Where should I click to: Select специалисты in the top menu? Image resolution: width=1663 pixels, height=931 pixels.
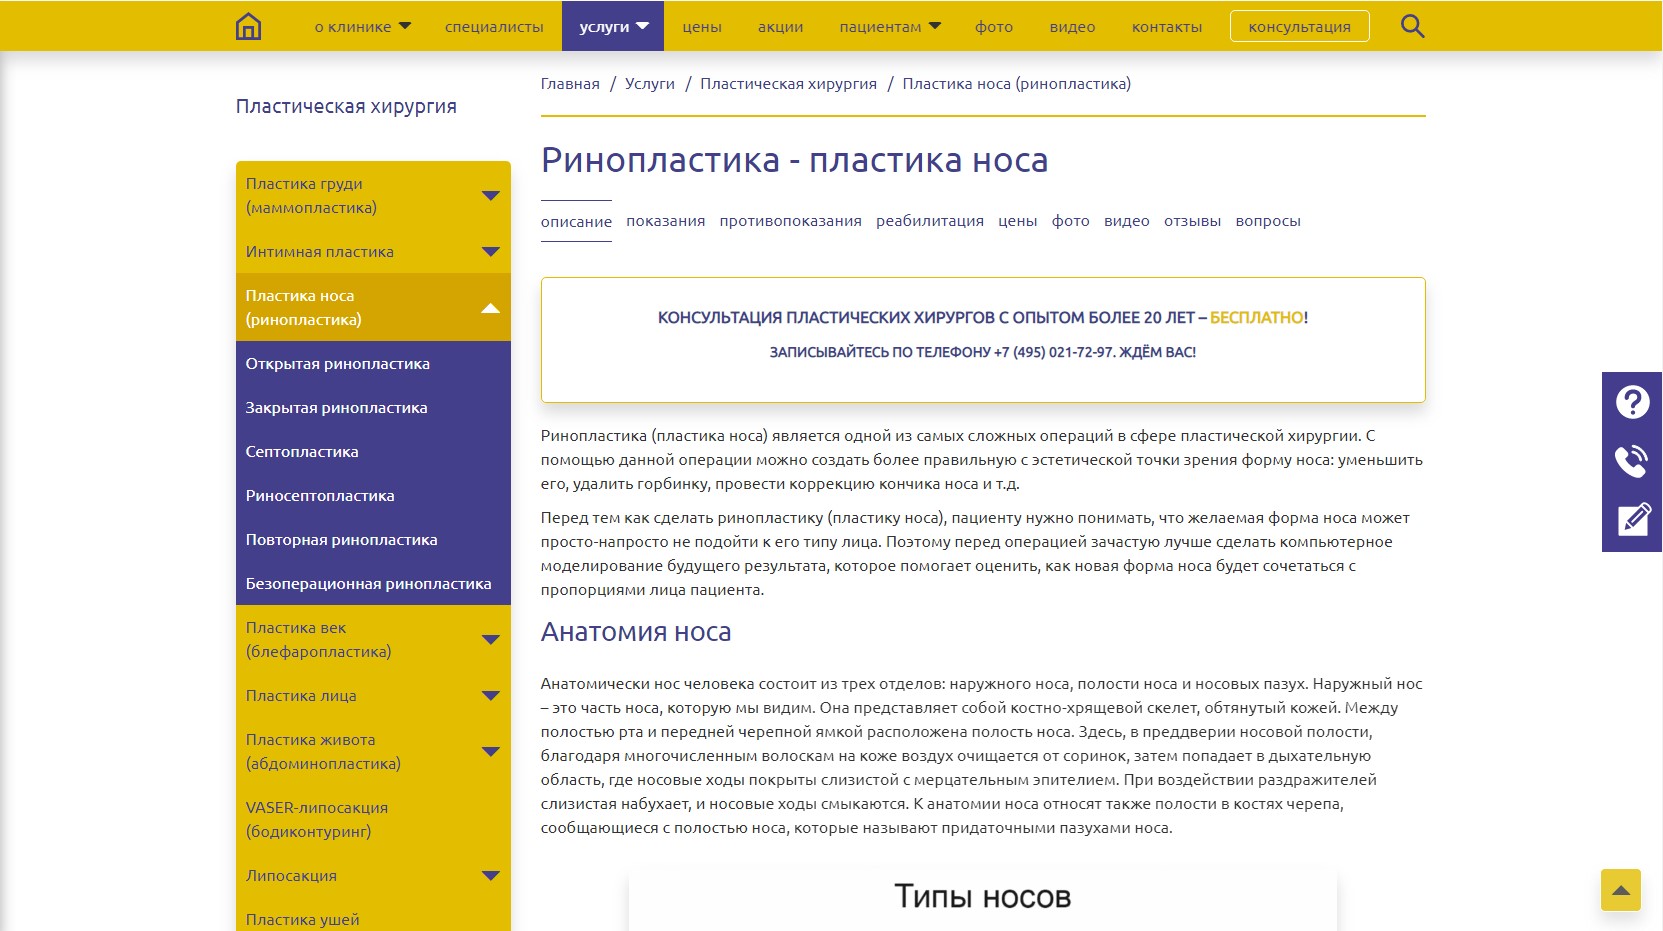(x=494, y=27)
